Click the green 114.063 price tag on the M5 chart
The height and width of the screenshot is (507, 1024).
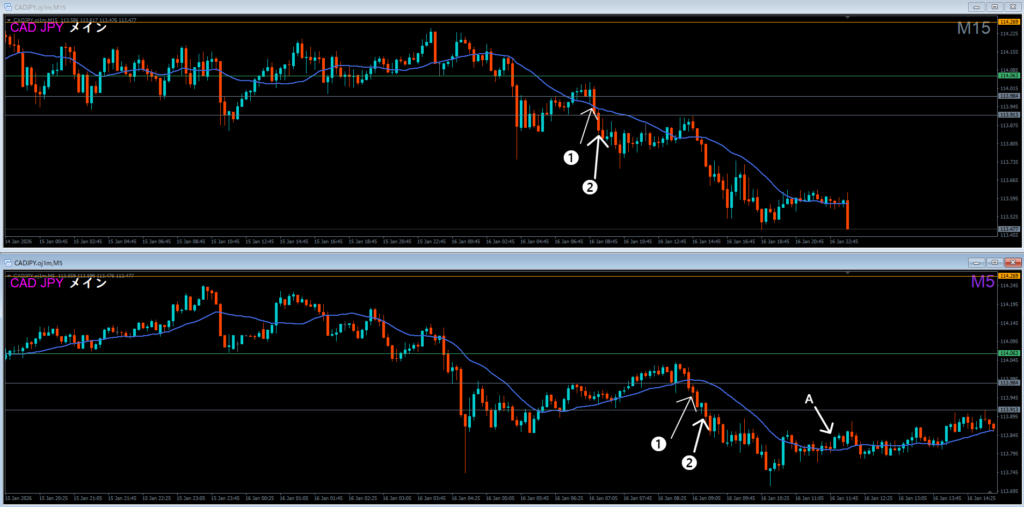[x=1009, y=353]
